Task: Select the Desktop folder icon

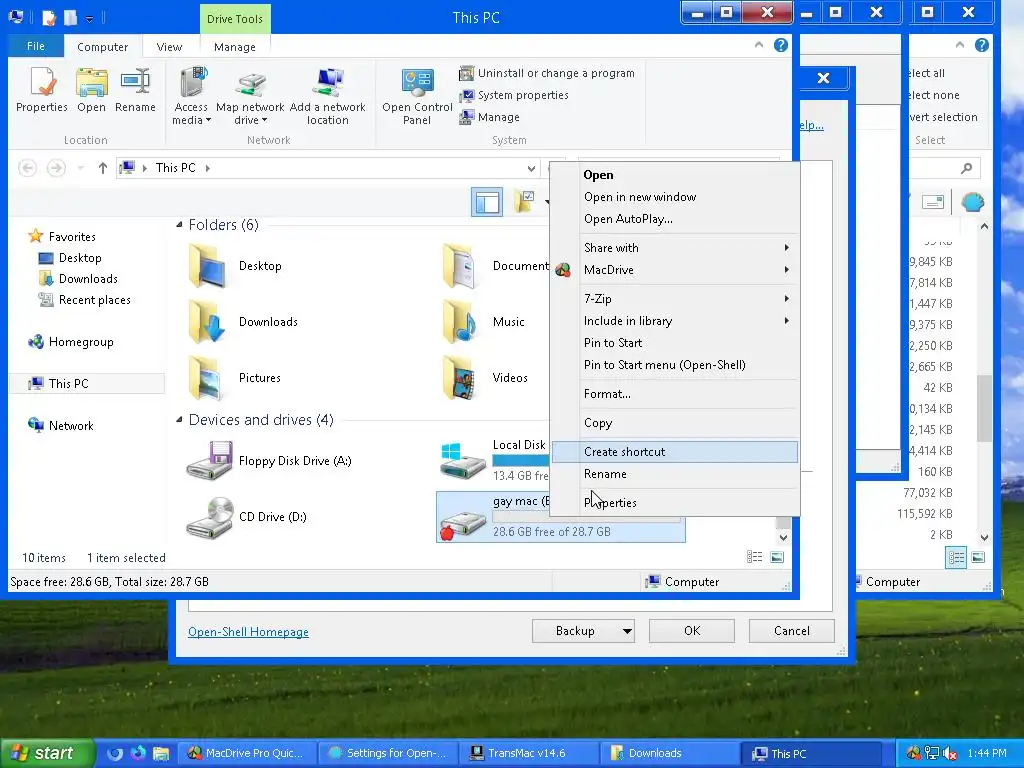Action: [207, 266]
